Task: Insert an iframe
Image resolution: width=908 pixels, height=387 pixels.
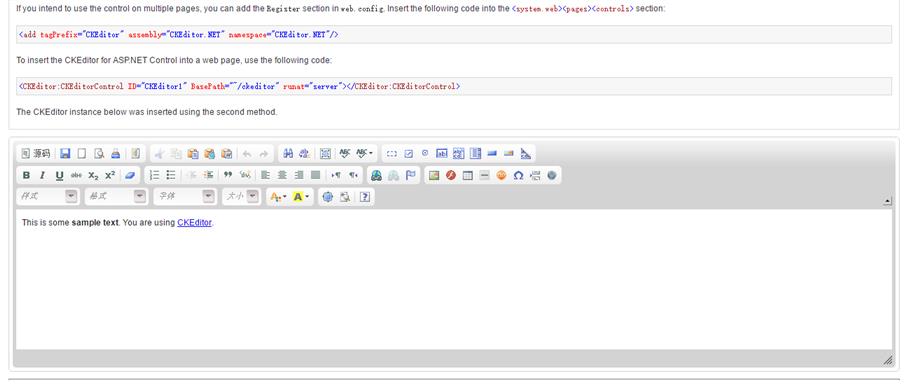Action: pos(552,175)
